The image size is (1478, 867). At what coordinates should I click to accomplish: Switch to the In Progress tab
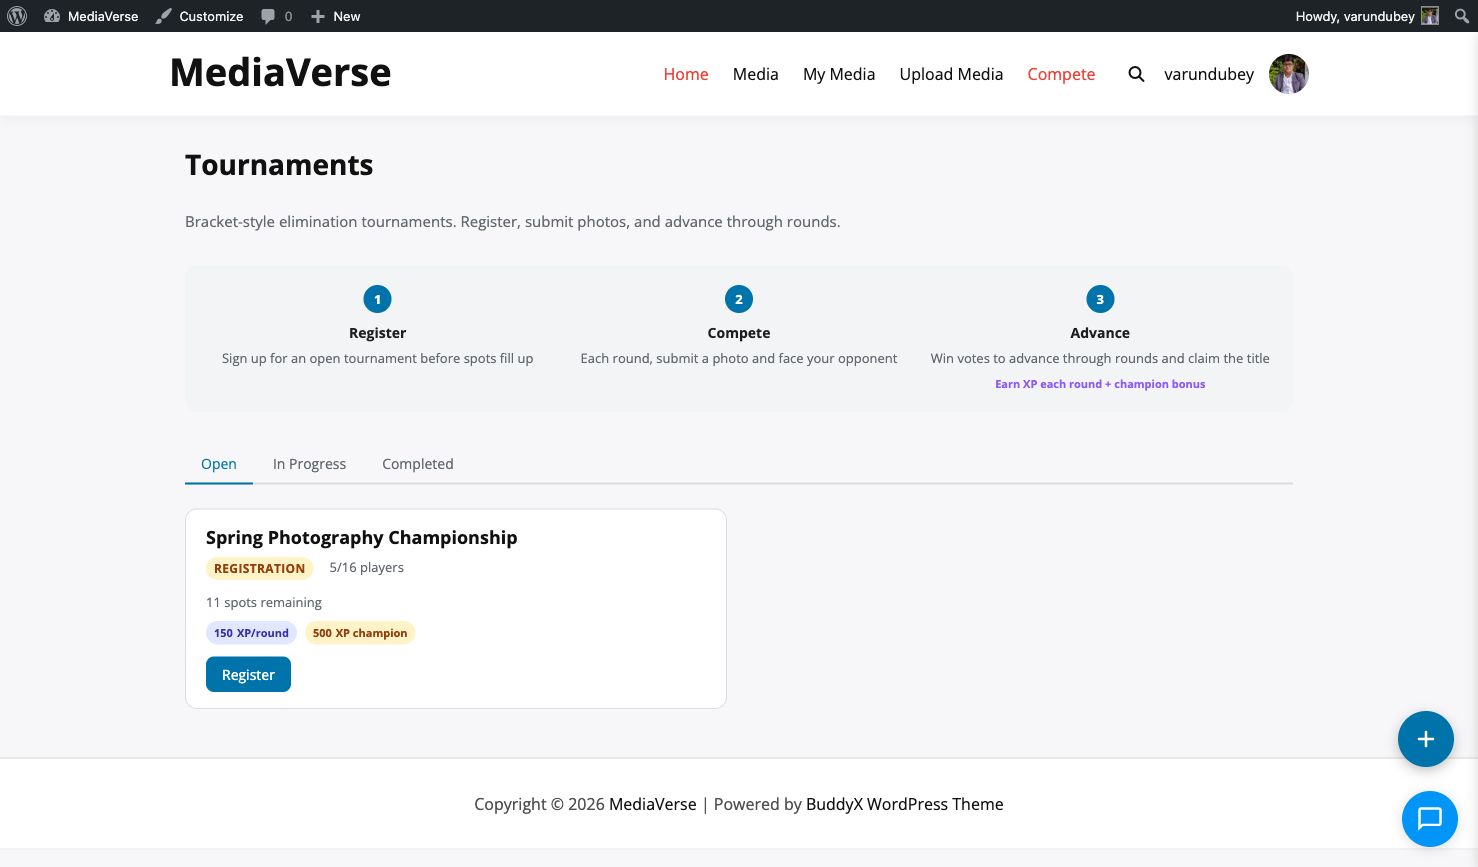[309, 464]
